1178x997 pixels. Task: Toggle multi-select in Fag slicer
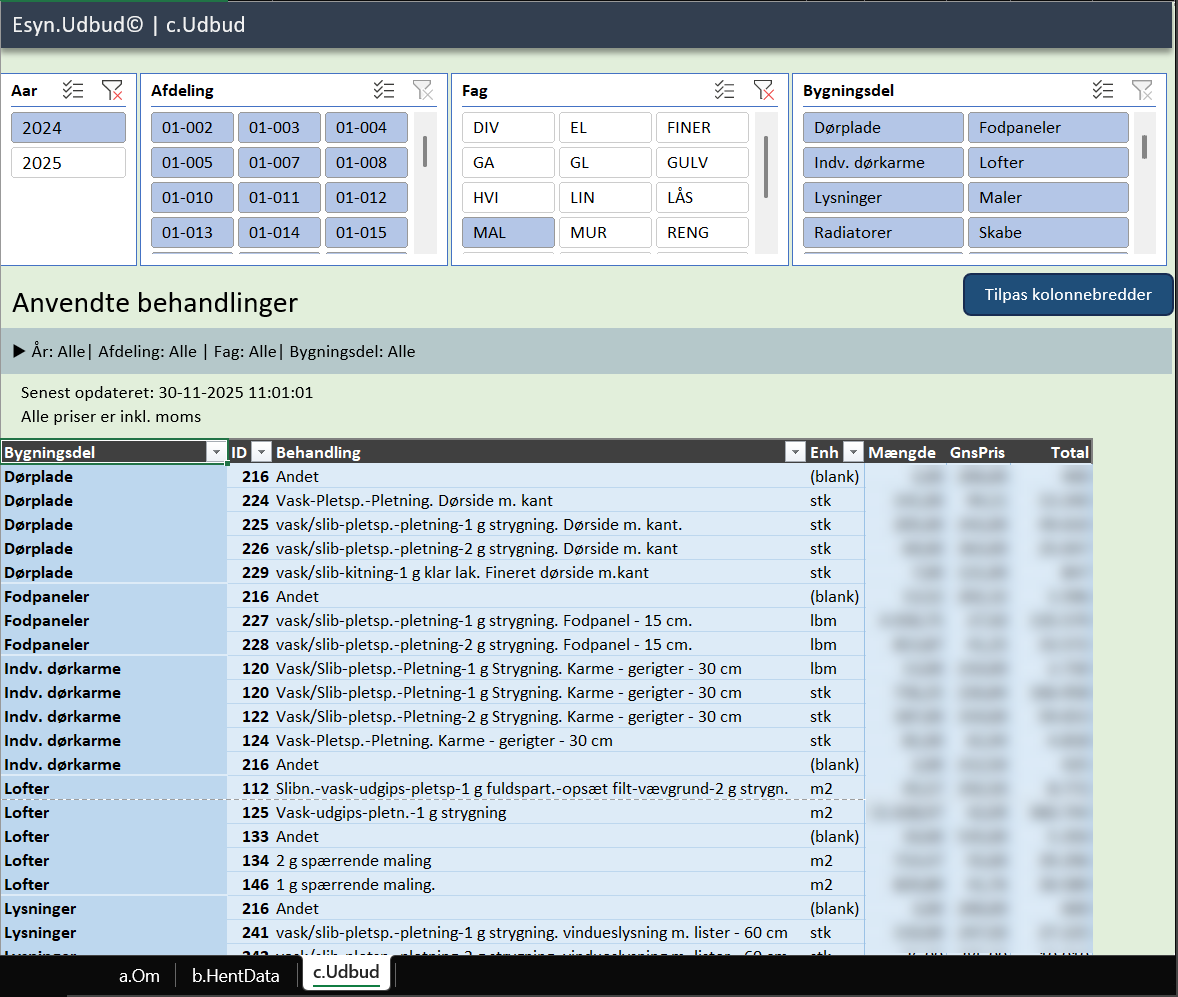click(724, 90)
